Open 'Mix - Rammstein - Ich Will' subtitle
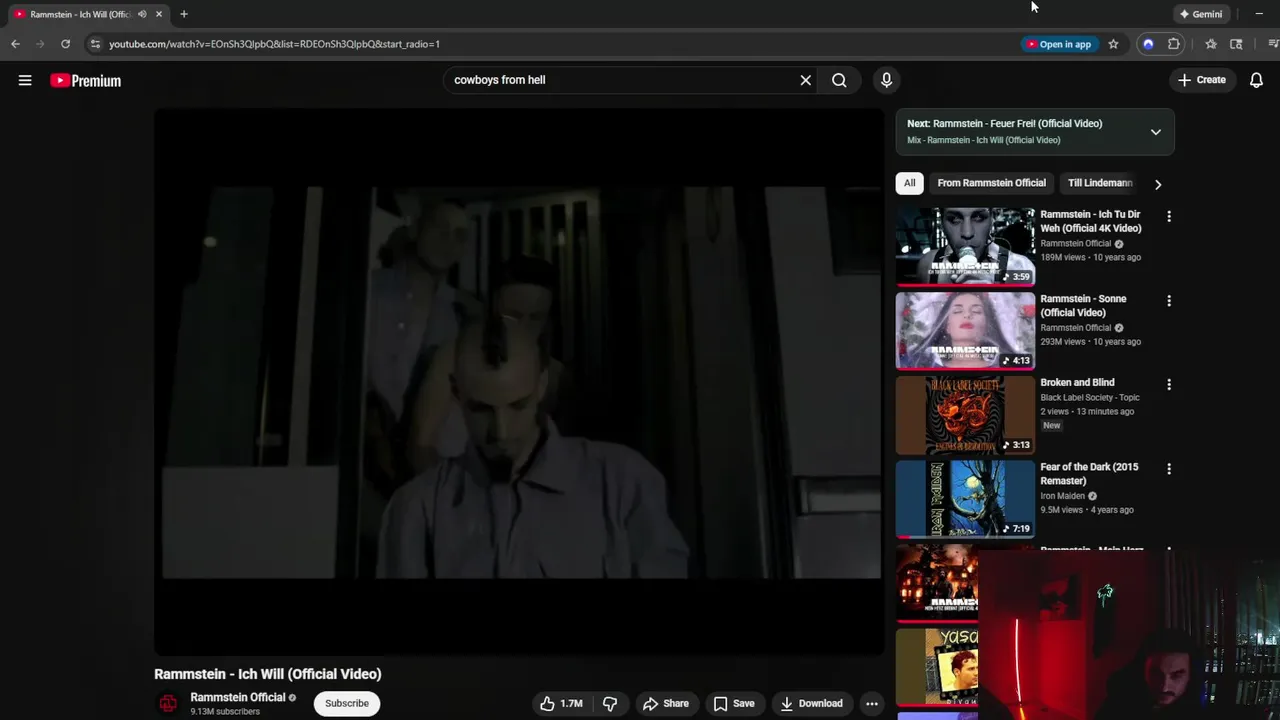The width and height of the screenshot is (1280, 720). pyautogui.click(x=983, y=140)
